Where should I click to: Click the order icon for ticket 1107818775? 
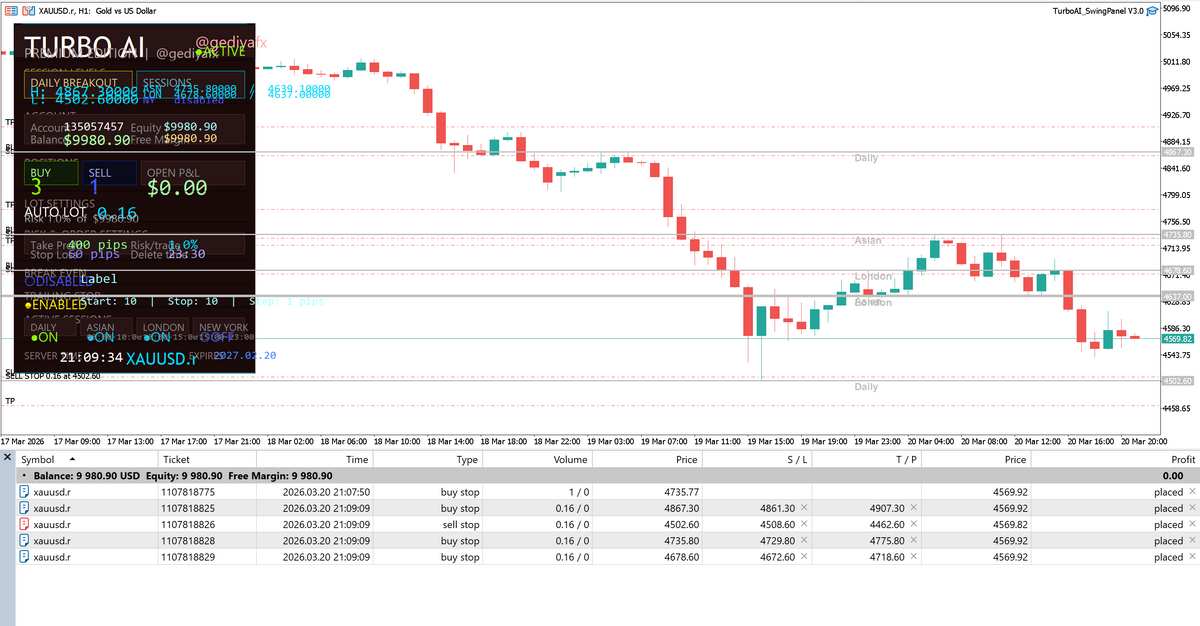click(x=24, y=492)
